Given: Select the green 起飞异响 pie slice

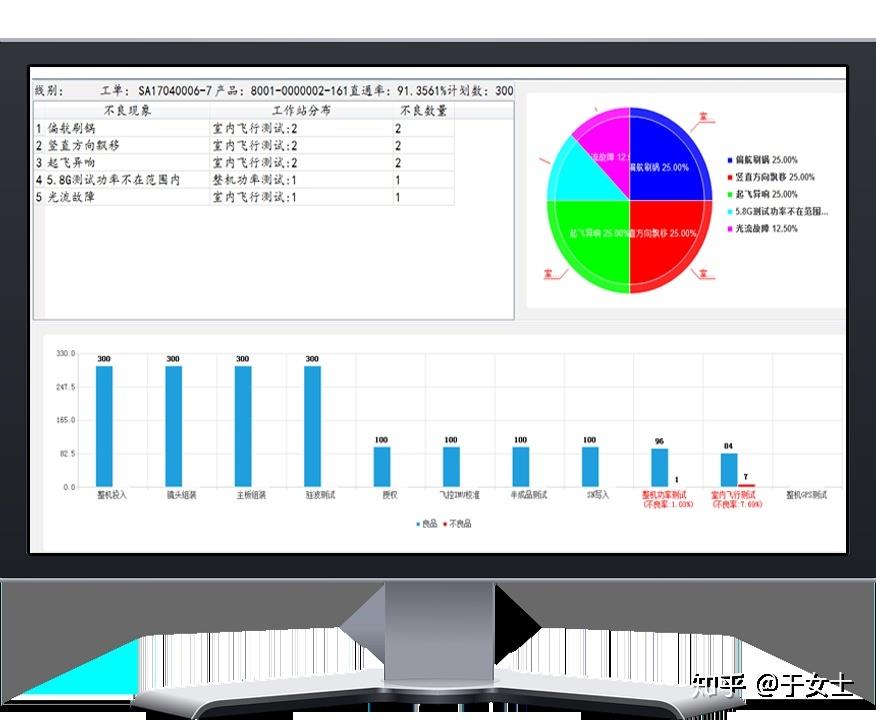Looking at the screenshot, I should click(x=590, y=240).
